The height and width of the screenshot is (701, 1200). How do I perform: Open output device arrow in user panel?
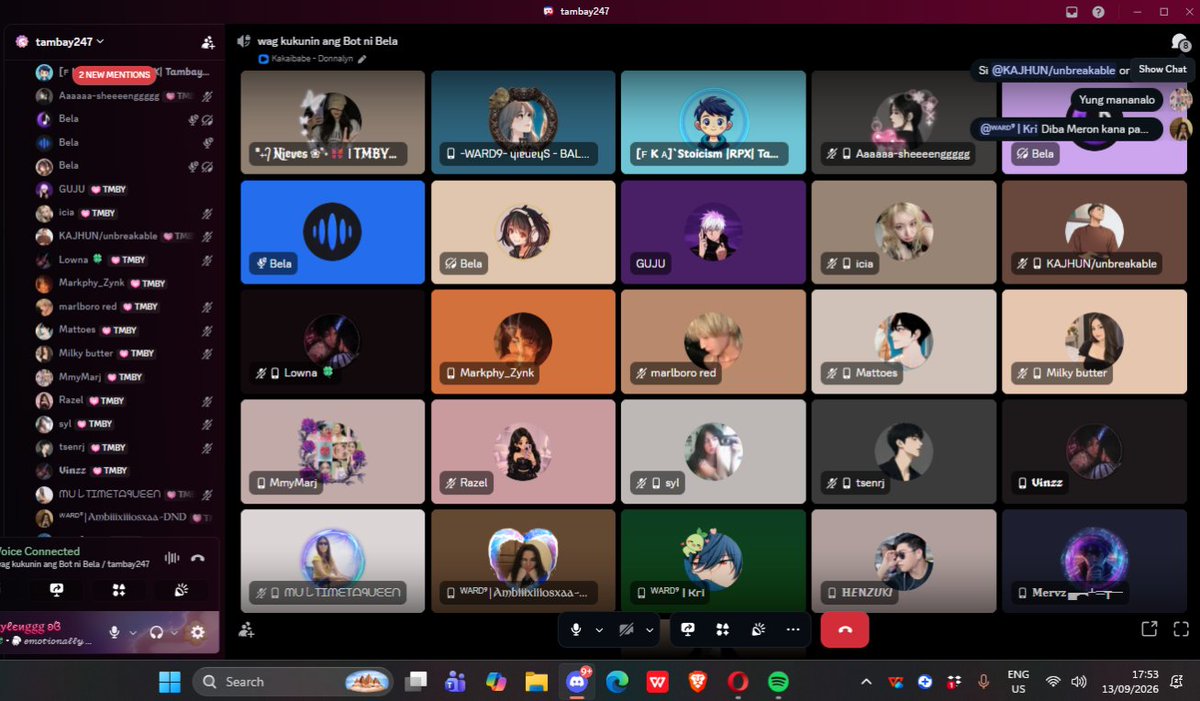tap(174, 632)
